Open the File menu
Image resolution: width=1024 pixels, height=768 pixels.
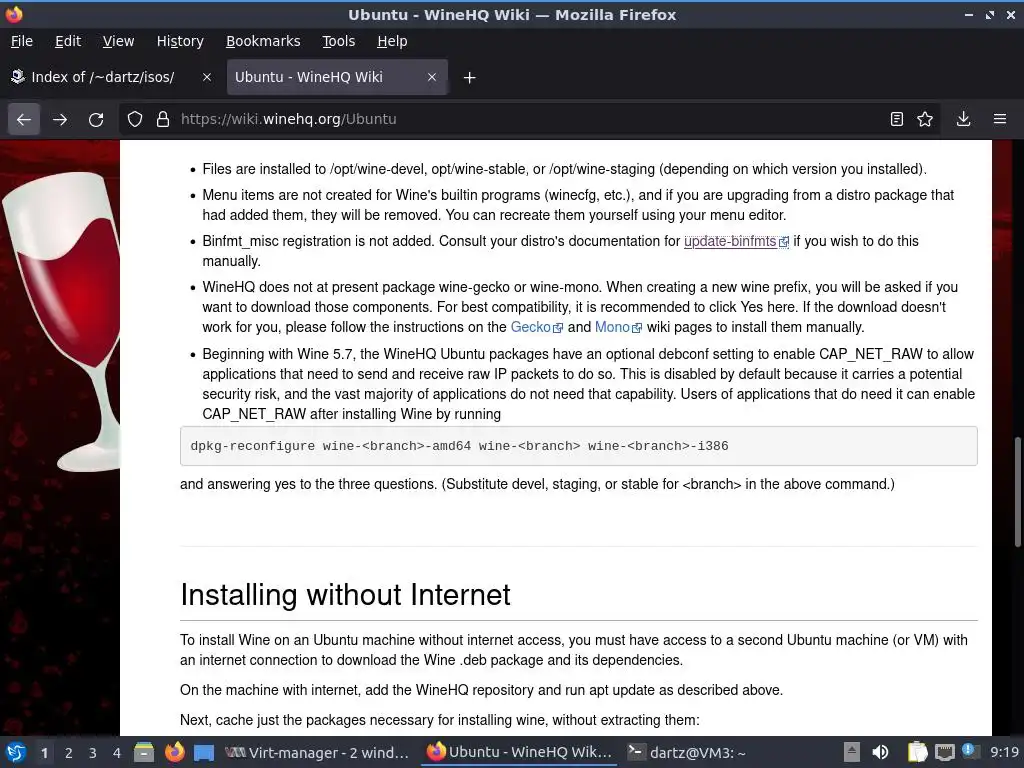[22, 41]
